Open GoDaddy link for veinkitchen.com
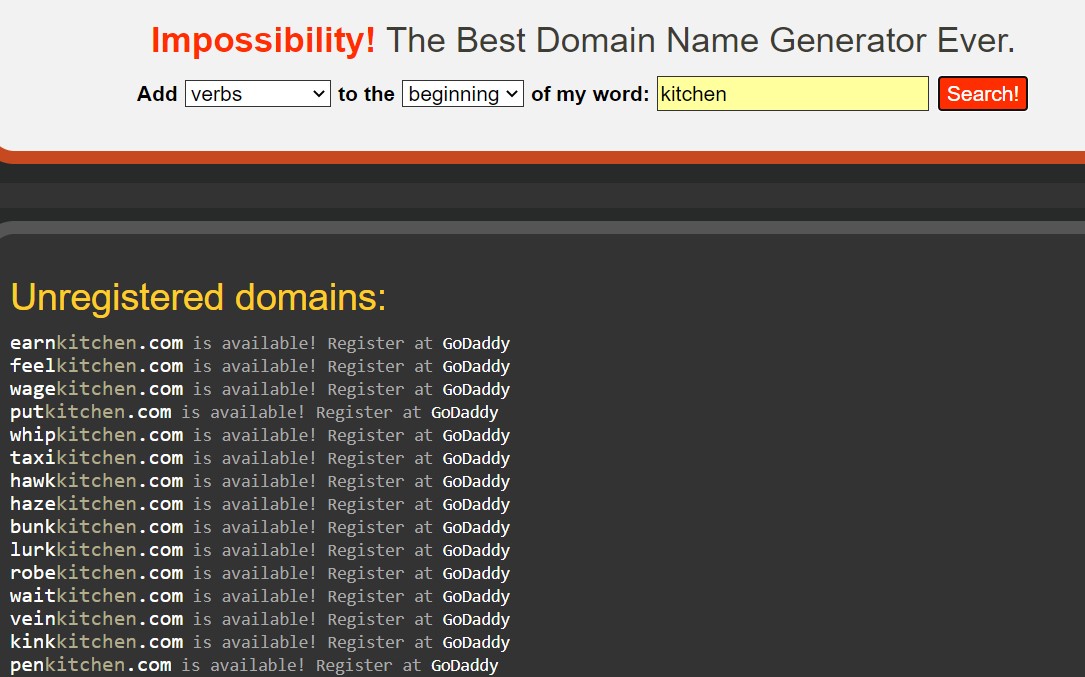Screen dimensions: 1085x677 [476, 619]
